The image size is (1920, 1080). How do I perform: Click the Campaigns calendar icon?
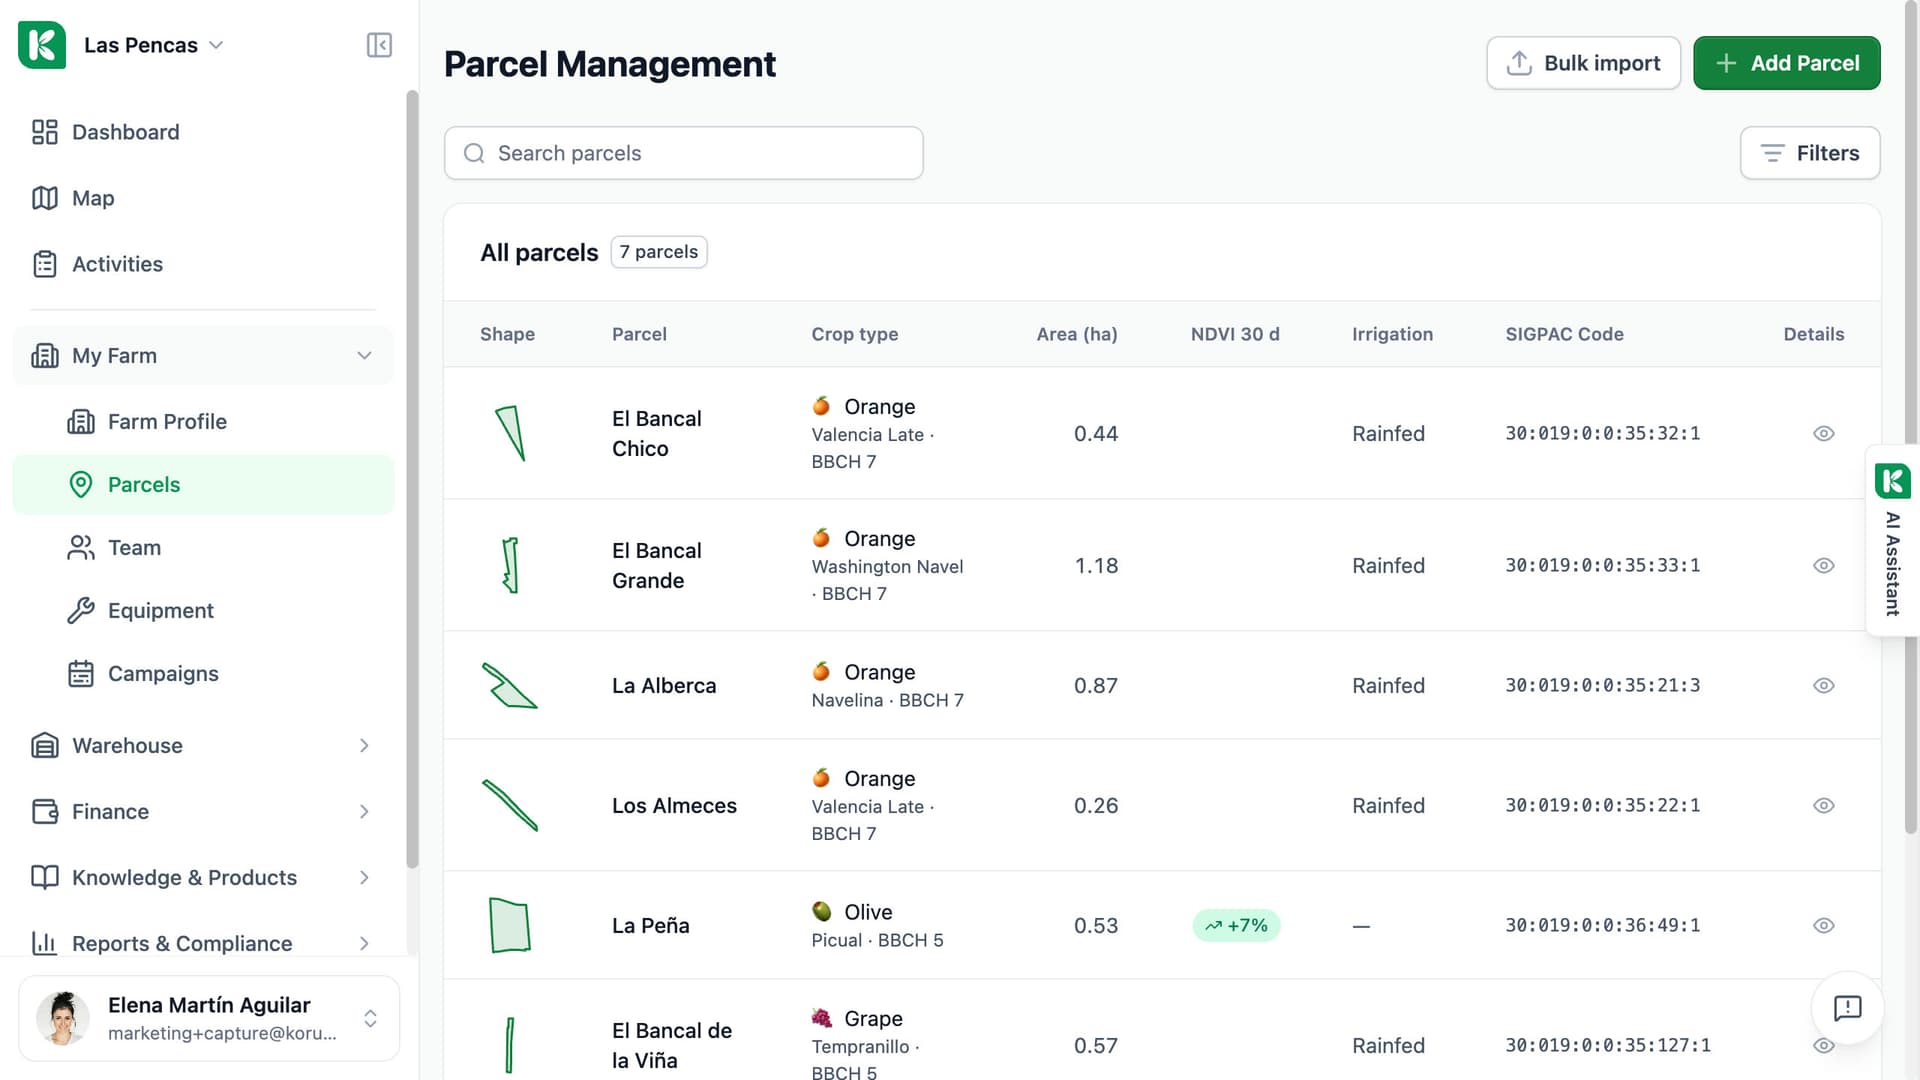pyautogui.click(x=81, y=674)
